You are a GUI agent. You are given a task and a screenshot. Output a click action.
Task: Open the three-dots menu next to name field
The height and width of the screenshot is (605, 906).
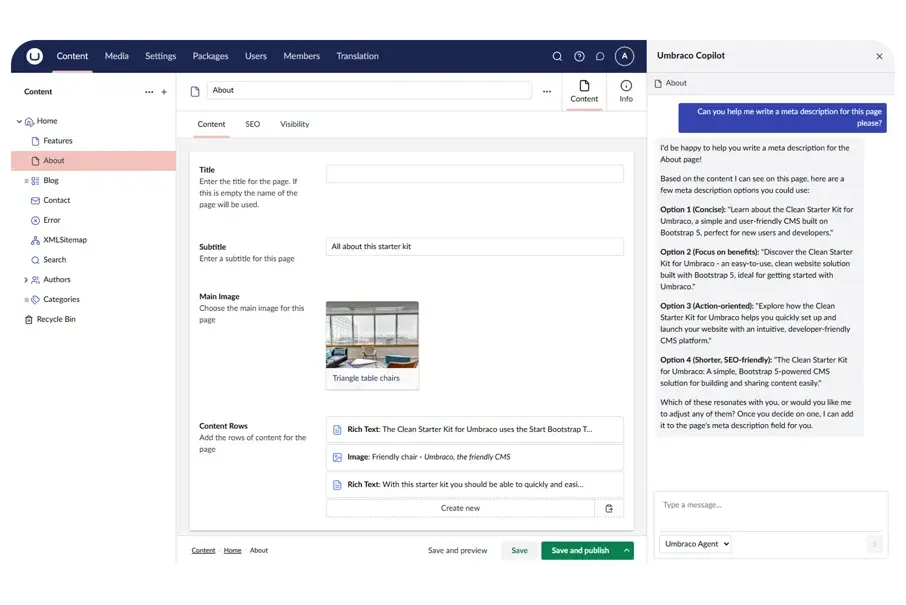[547, 91]
